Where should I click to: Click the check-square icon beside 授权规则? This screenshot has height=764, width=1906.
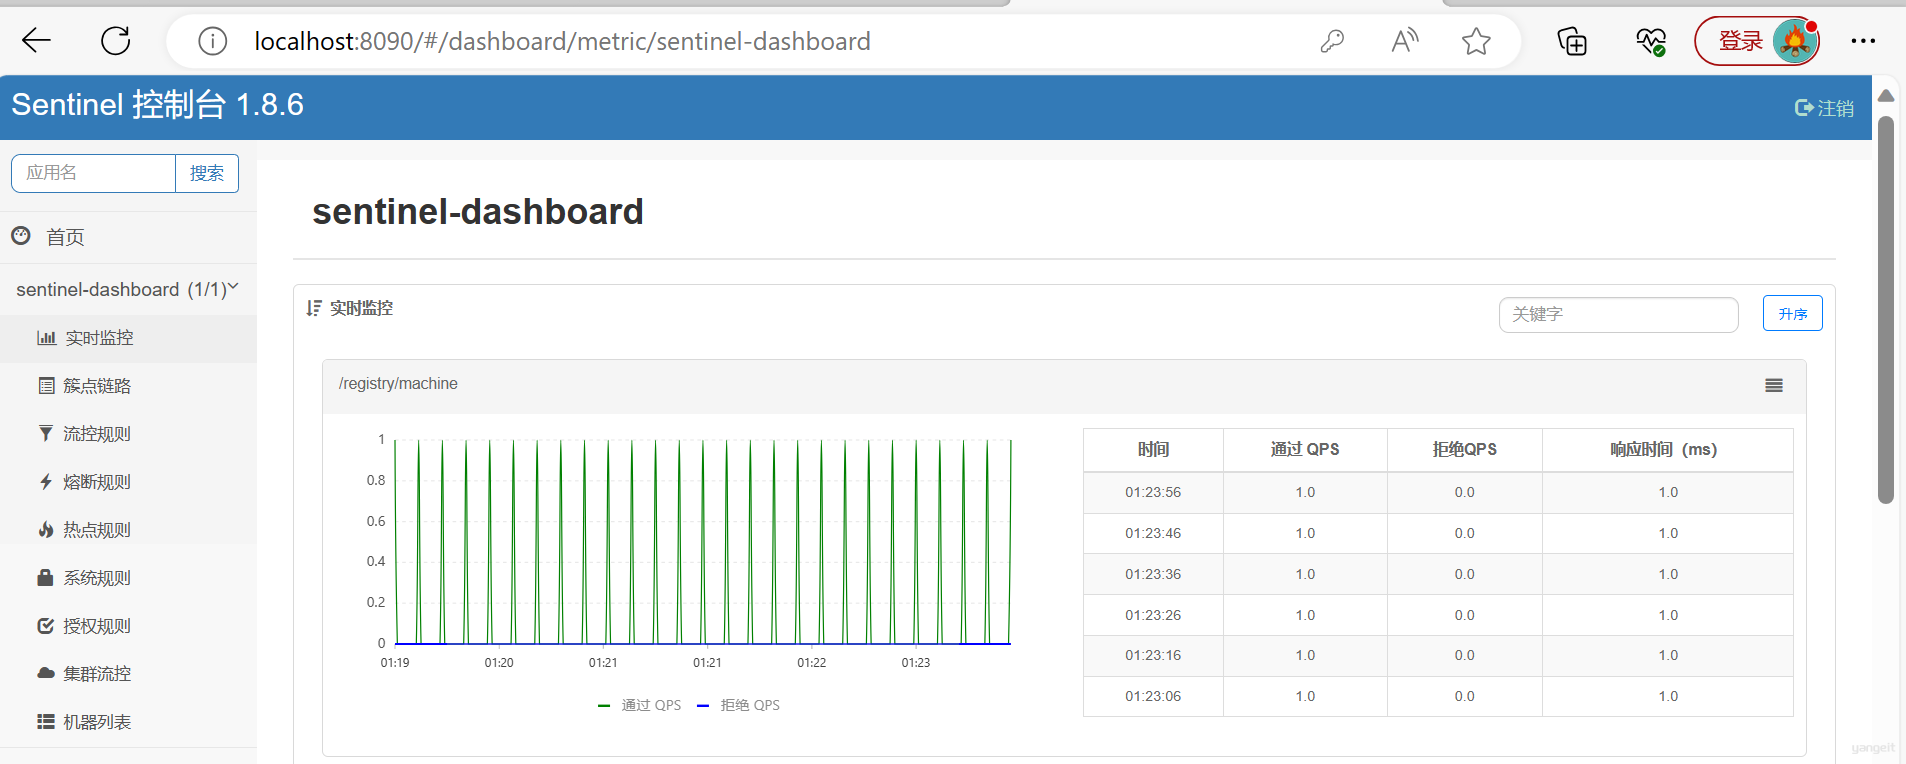45,626
